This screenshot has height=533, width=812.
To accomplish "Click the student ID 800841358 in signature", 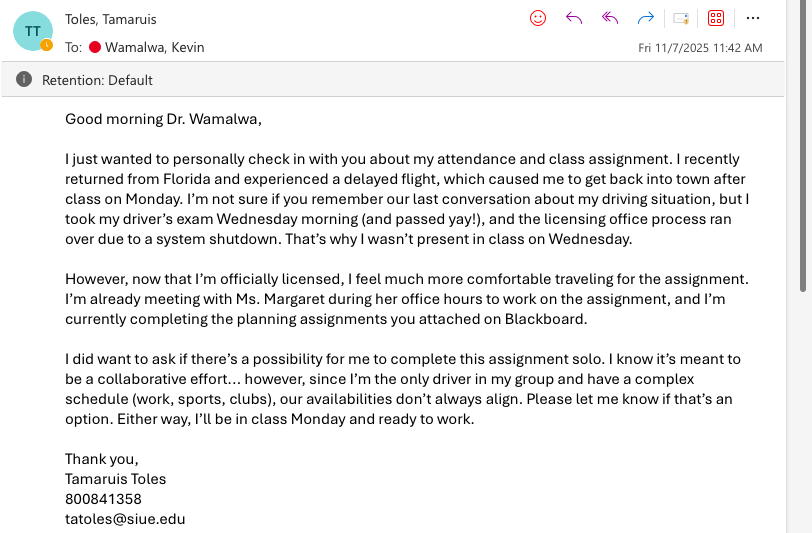I will (103, 499).
